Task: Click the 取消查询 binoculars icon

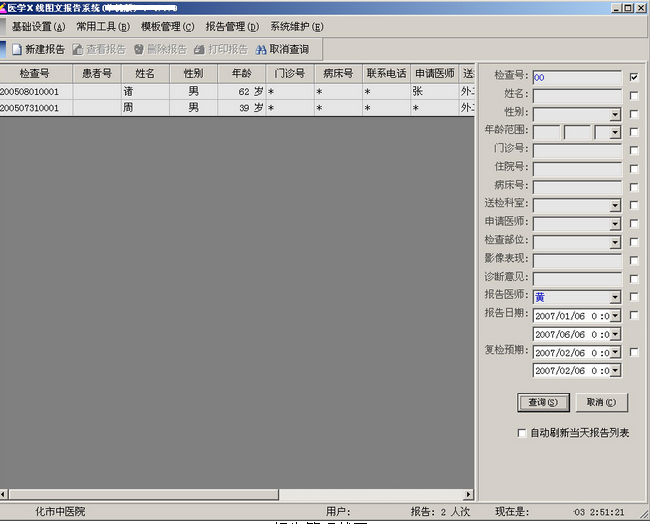Action: pyautogui.click(x=261, y=50)
